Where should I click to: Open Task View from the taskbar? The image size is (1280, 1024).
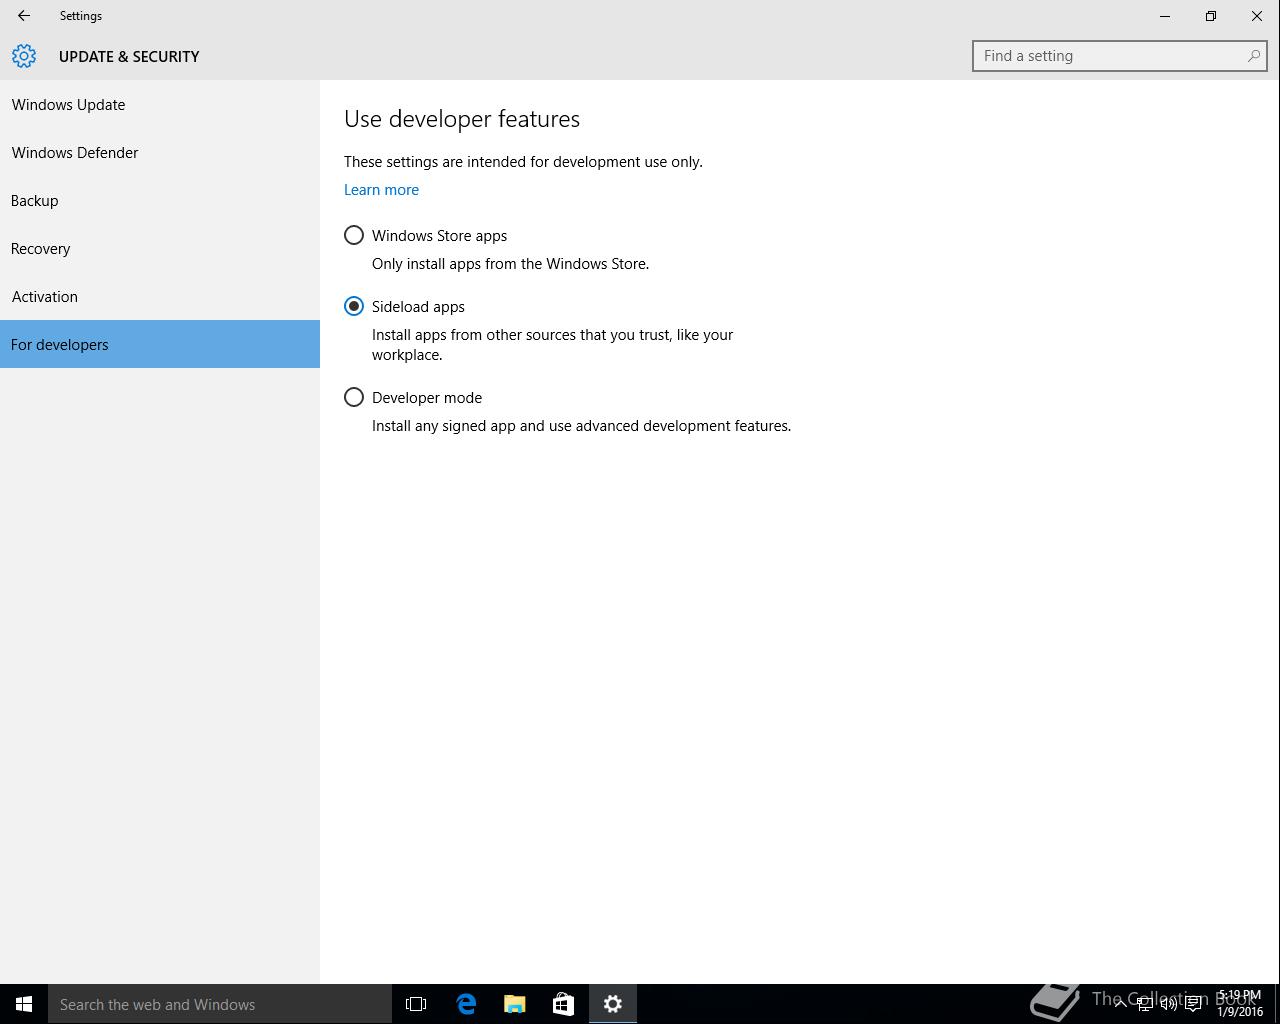coord(416,1004)
